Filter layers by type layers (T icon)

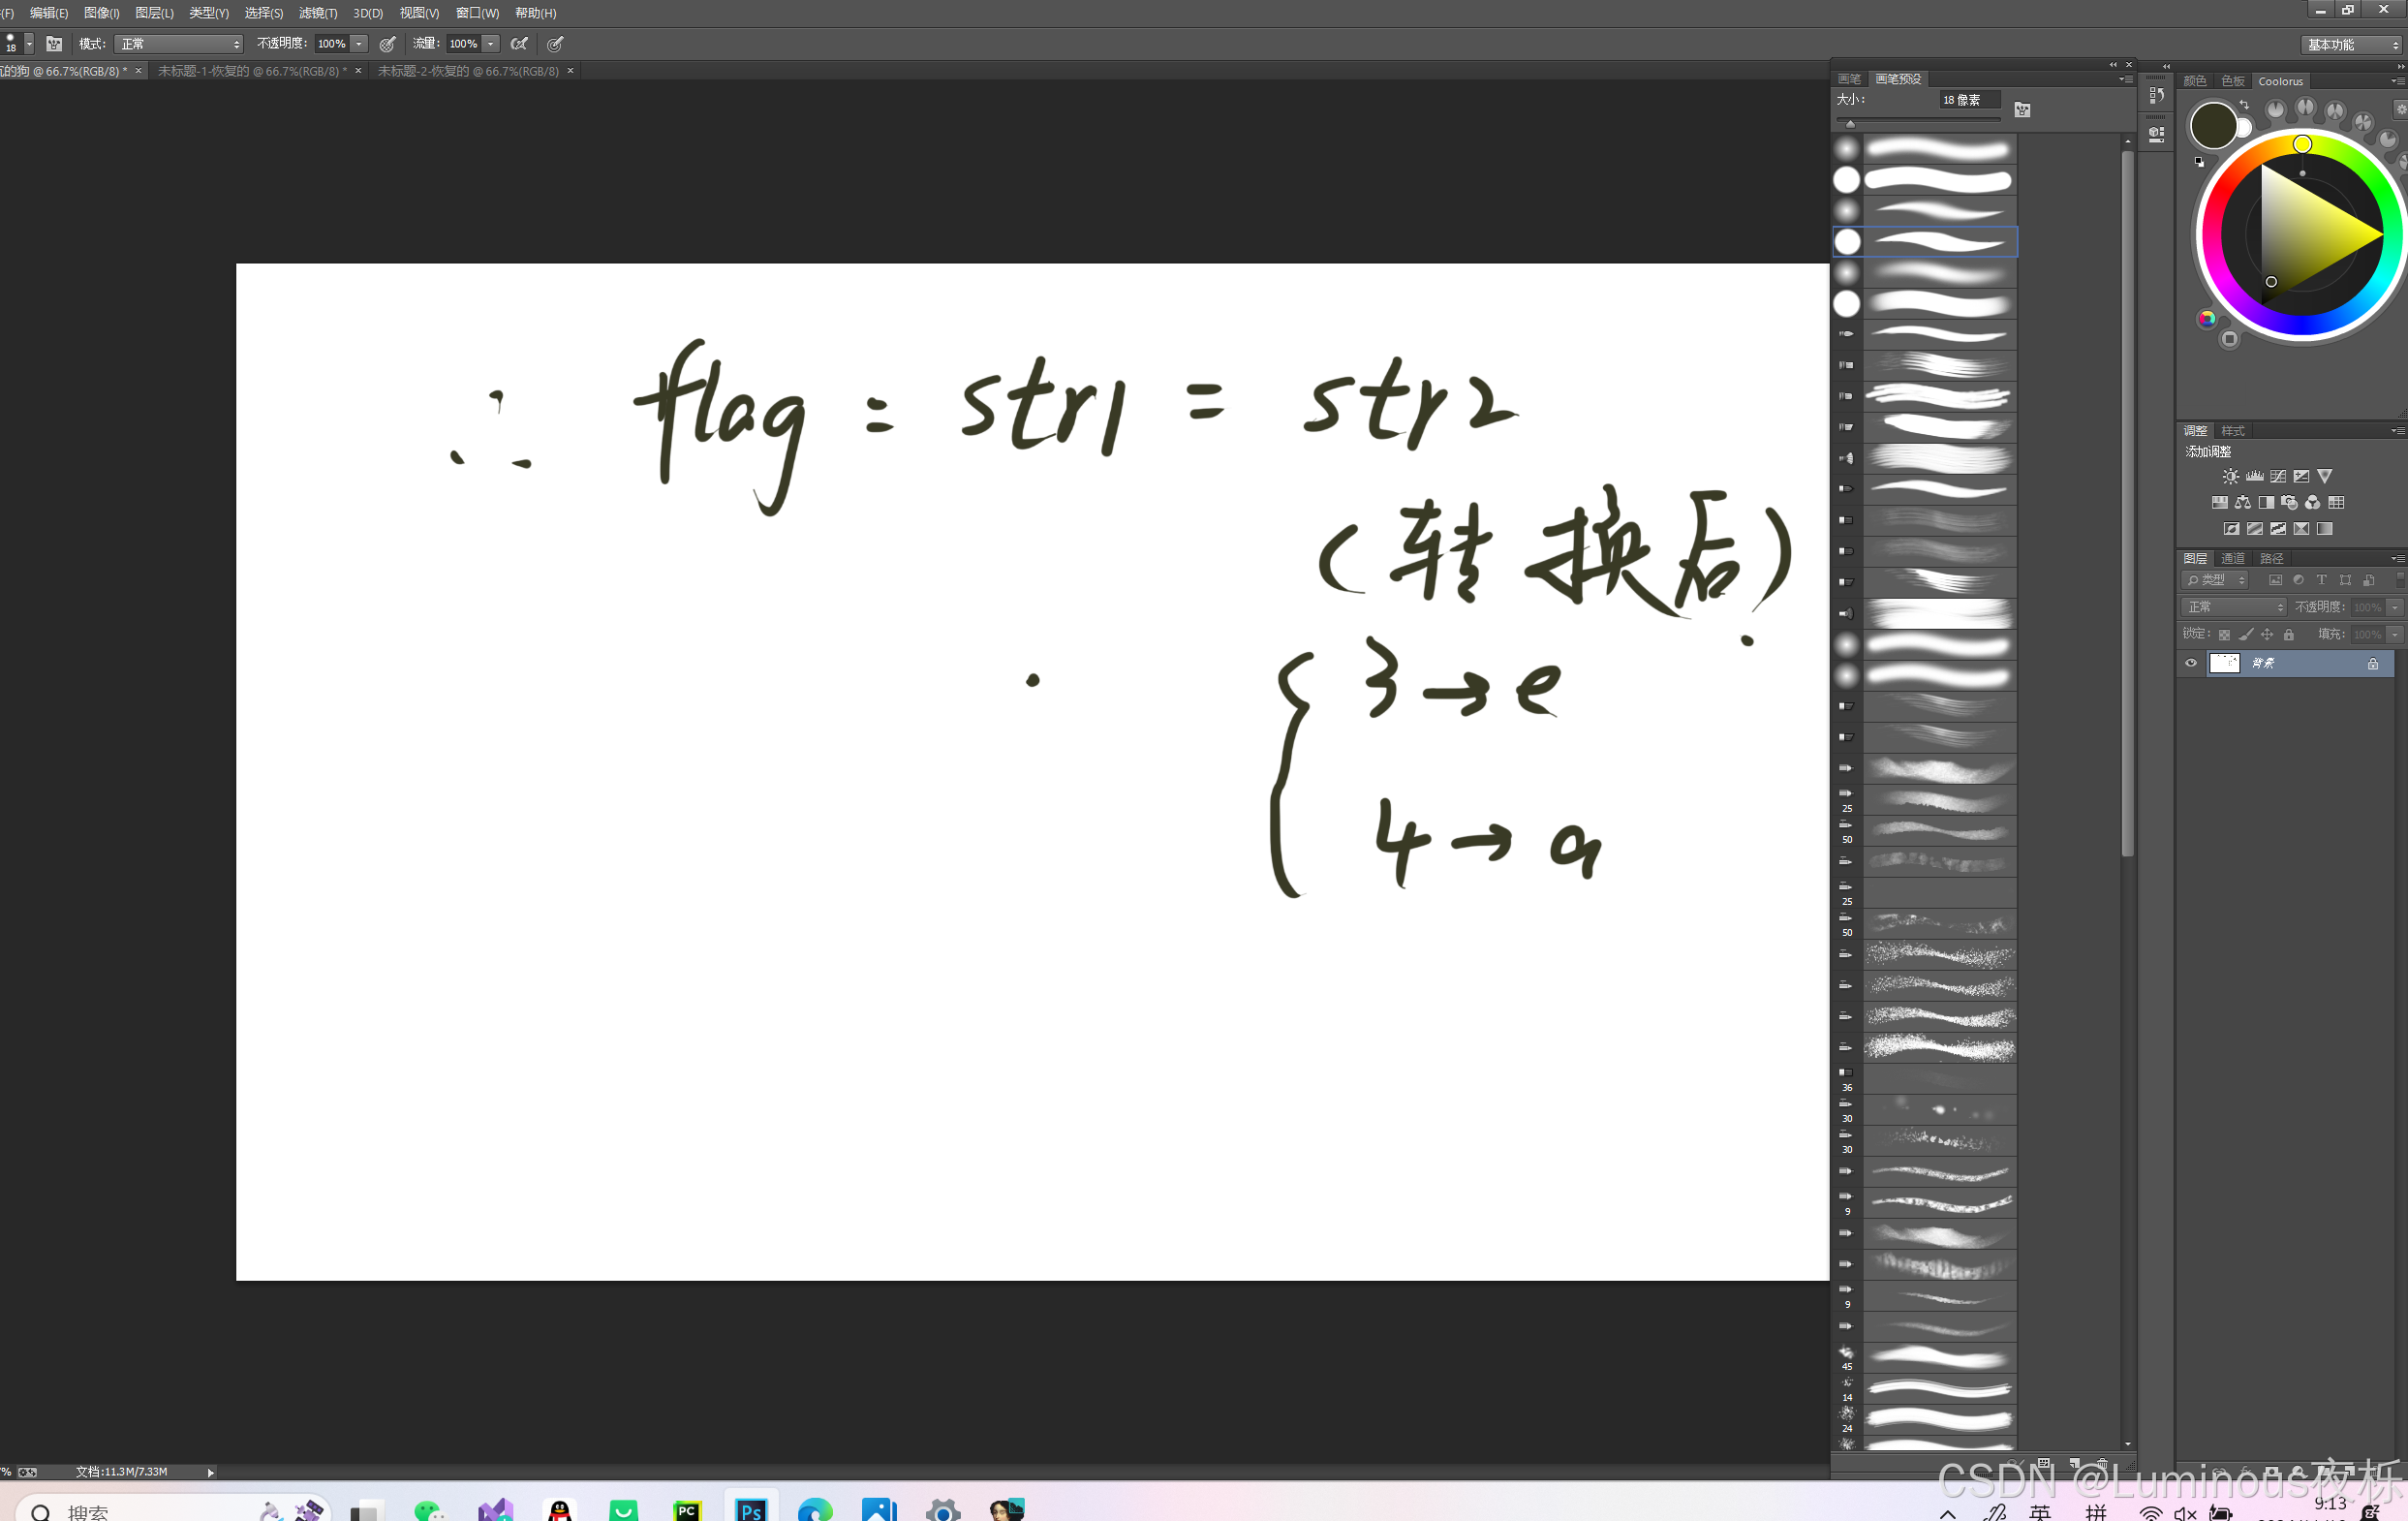click(x=2322, y=580)
